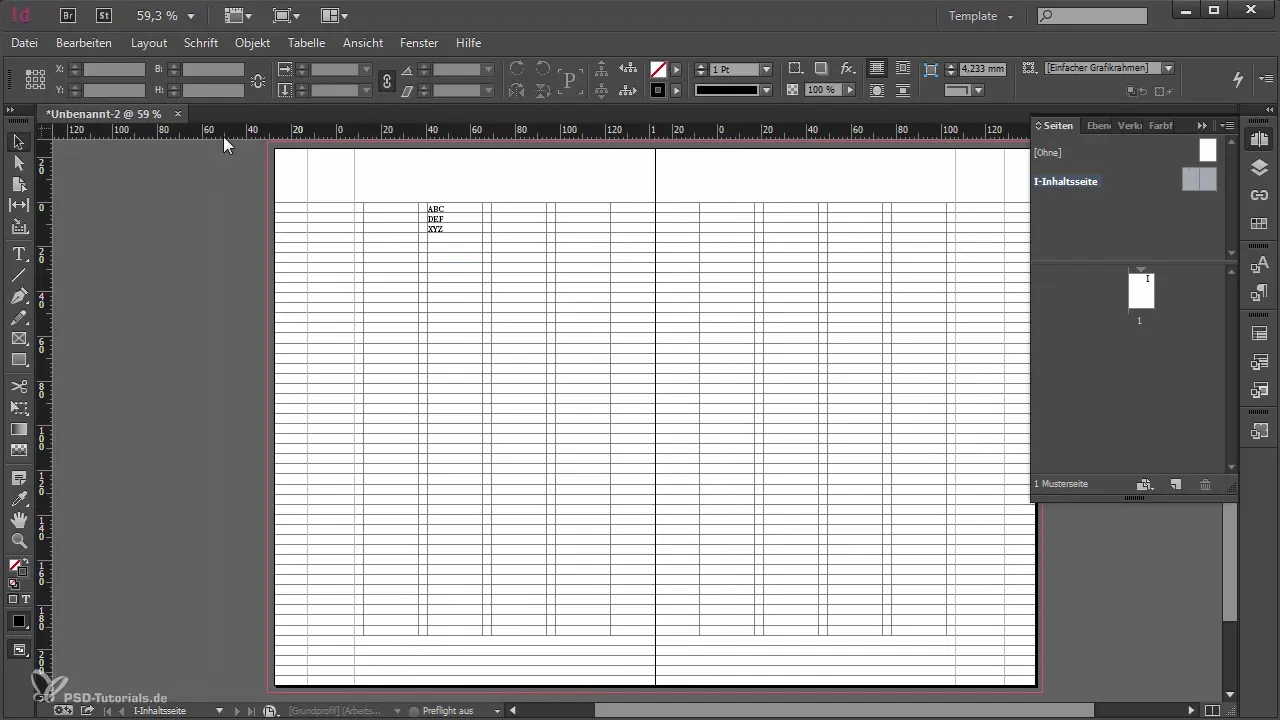Select the Pencil tool
1280x720 pixels.
tap(19, 318)
